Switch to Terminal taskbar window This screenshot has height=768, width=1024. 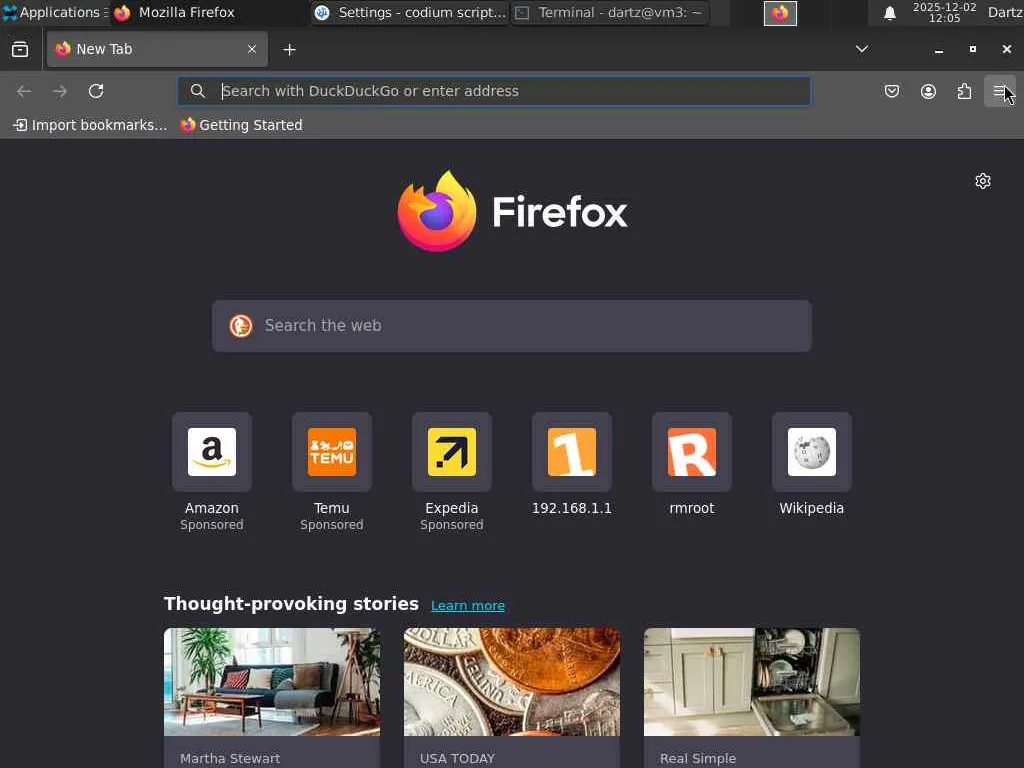610,12
